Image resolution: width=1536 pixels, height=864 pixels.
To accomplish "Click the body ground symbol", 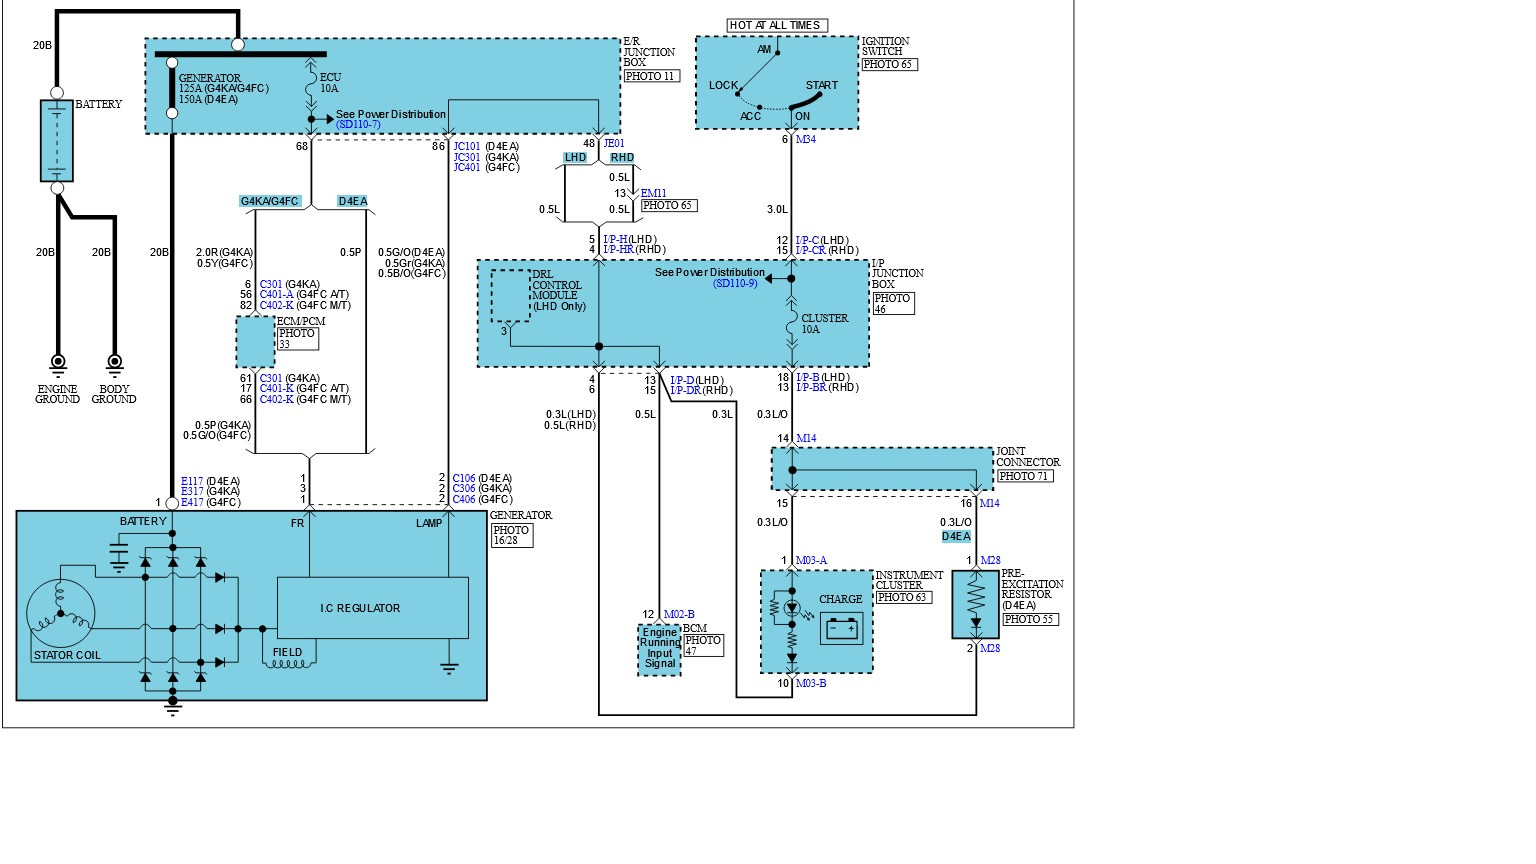I will click(114, 364).
